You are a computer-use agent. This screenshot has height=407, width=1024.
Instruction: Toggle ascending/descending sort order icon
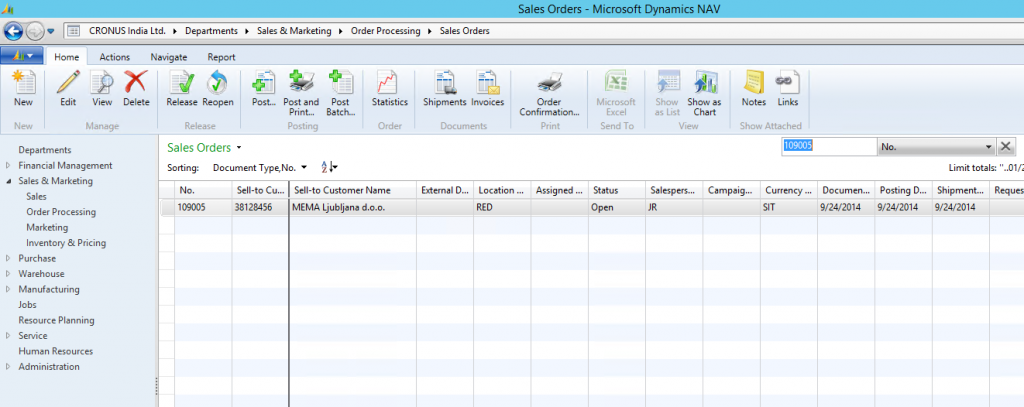pyautogui.click(x=329, y=168)
